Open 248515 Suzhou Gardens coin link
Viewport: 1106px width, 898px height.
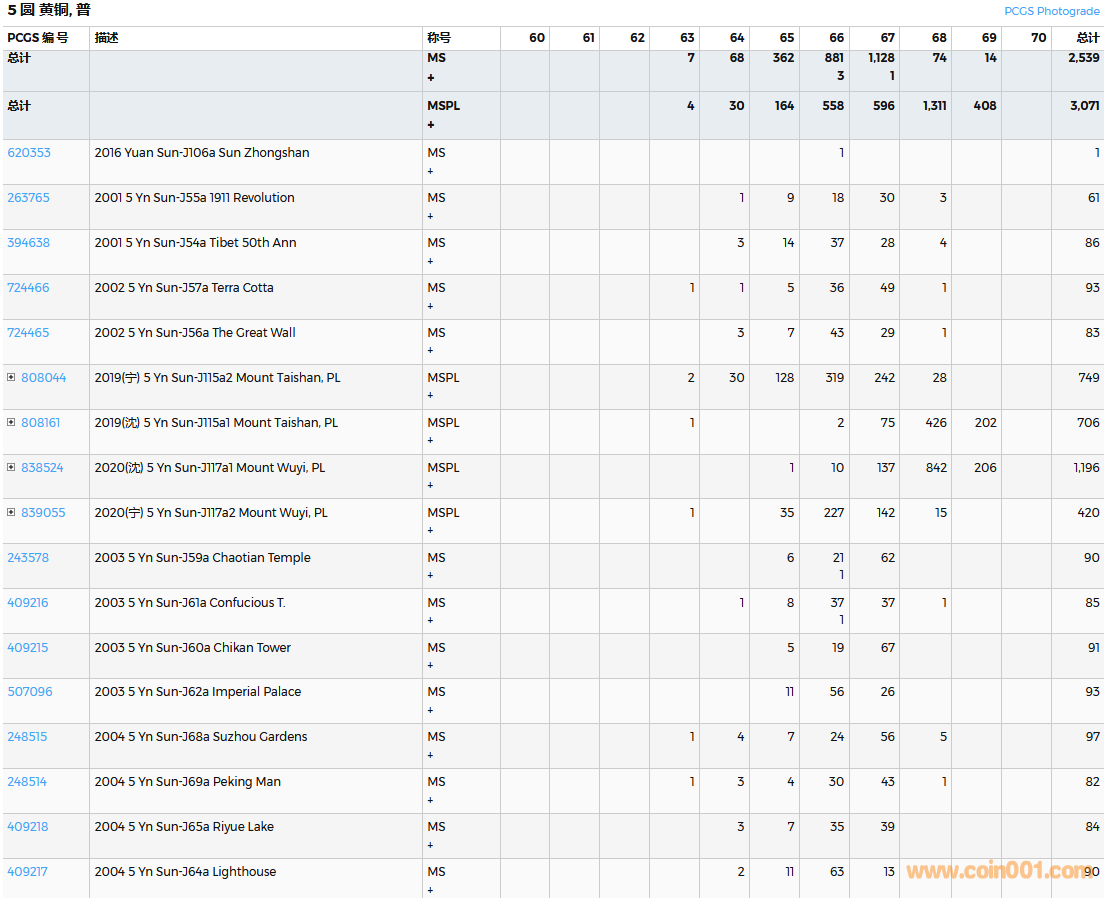click(27, 737)
